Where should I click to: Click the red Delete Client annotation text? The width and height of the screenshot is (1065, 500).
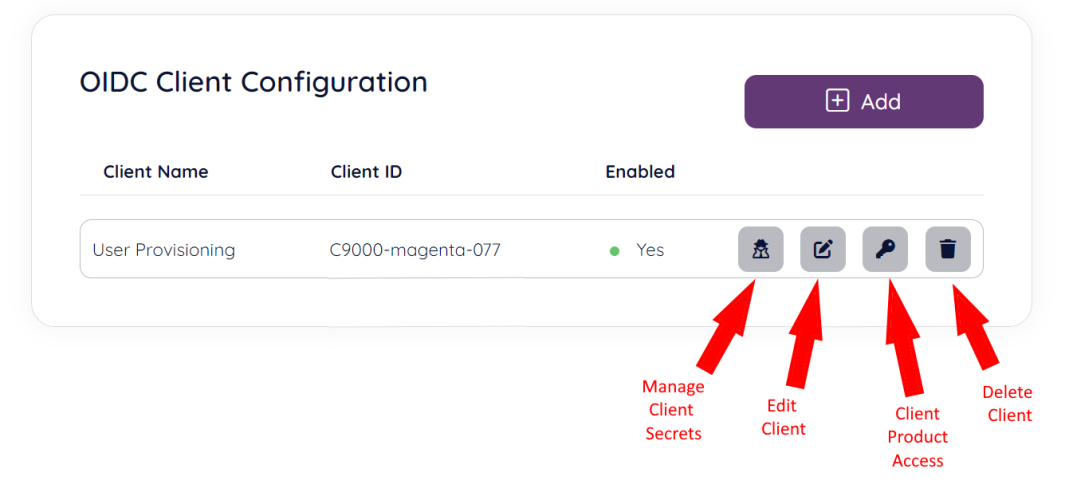(1008, 404)
